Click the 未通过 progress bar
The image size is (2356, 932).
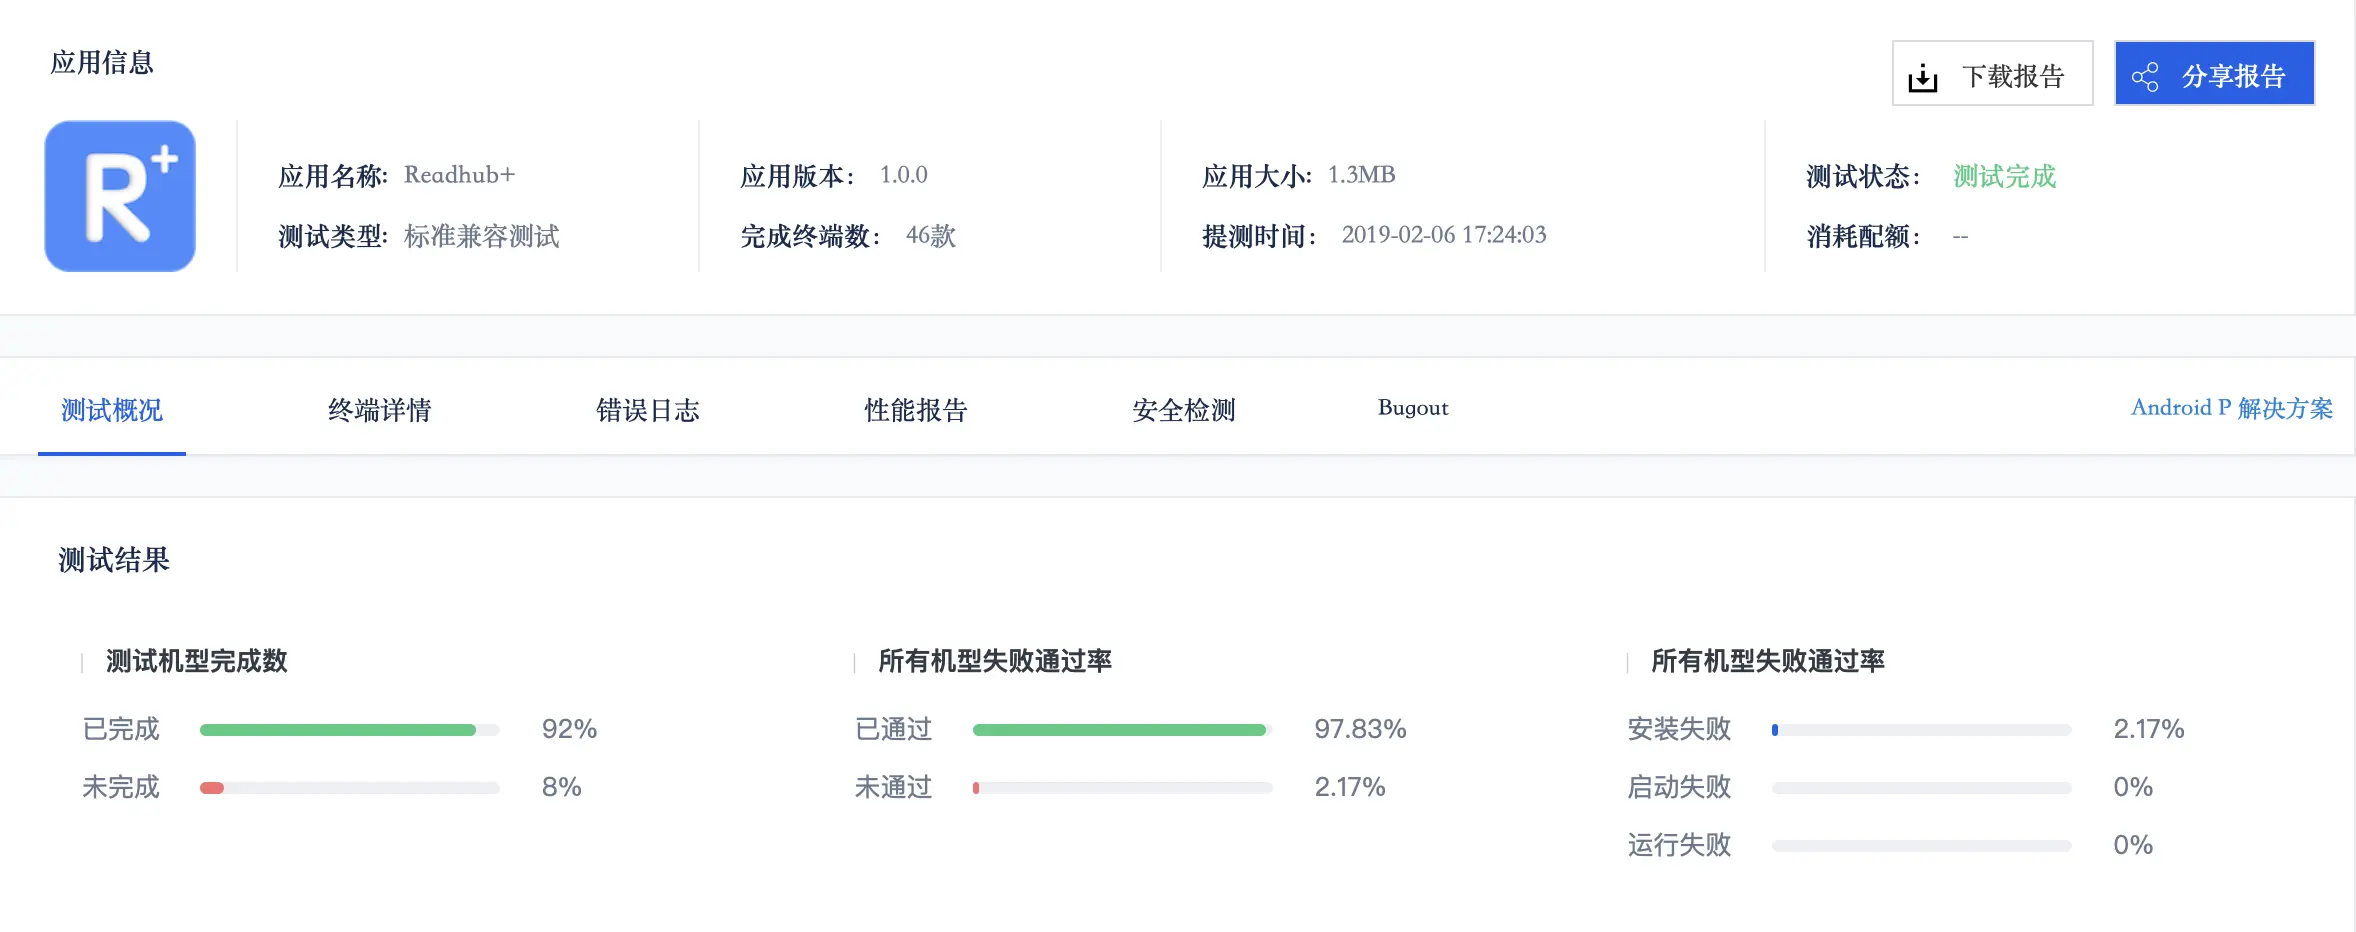[x=1122, y=788]
